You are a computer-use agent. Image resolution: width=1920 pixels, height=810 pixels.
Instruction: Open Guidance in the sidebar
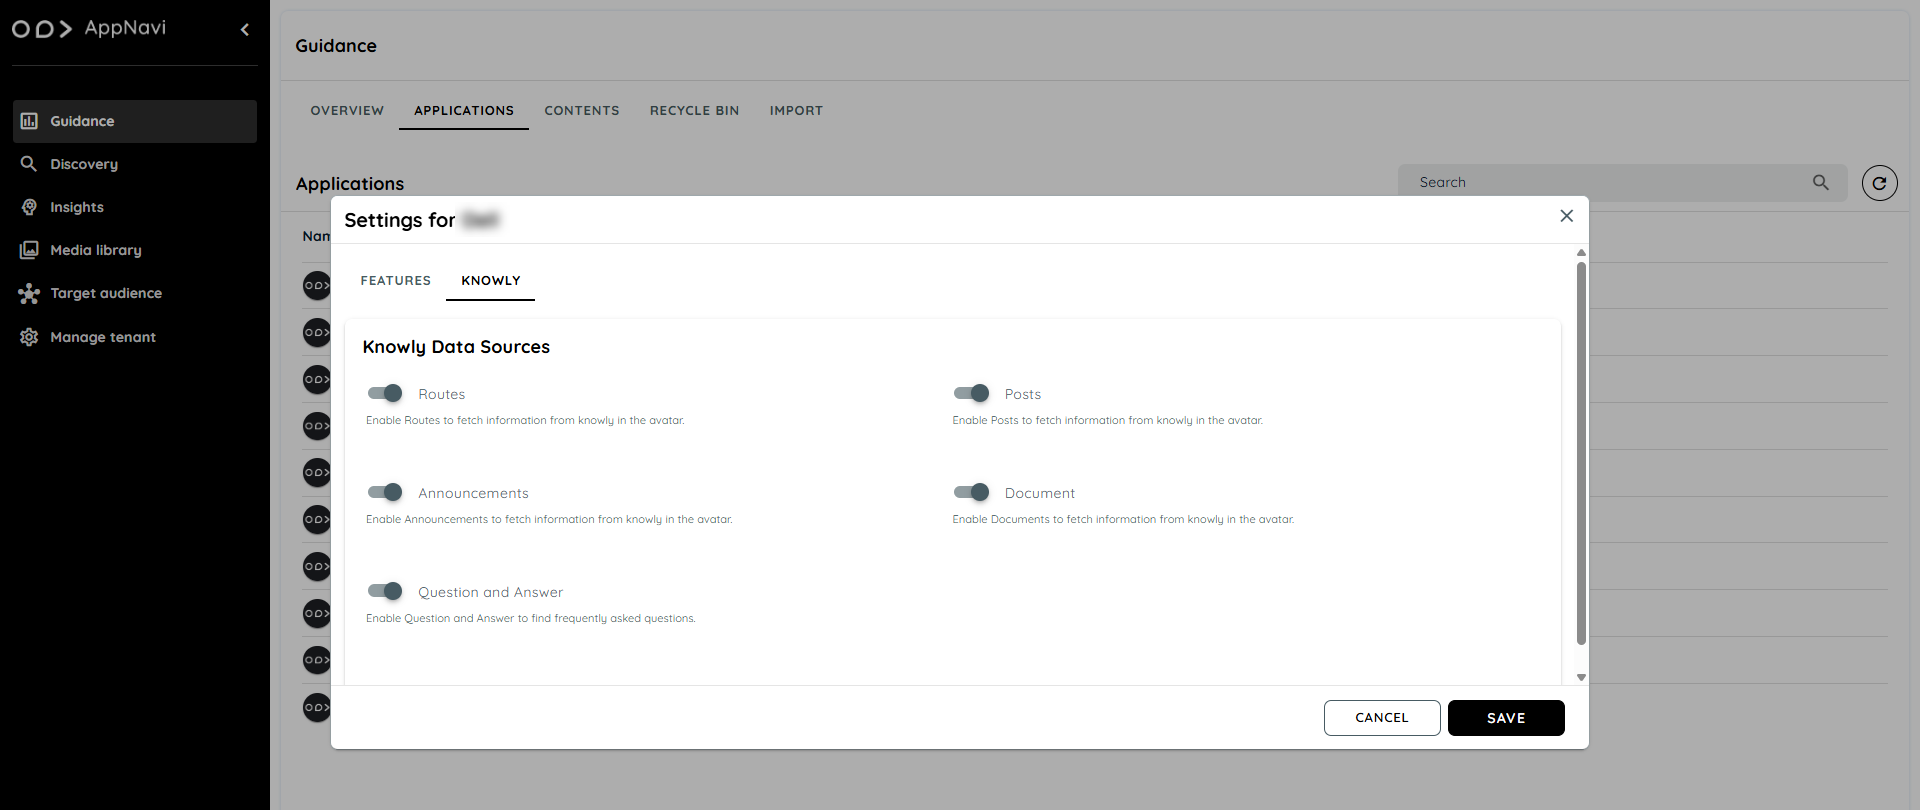[x=135, y=121]
